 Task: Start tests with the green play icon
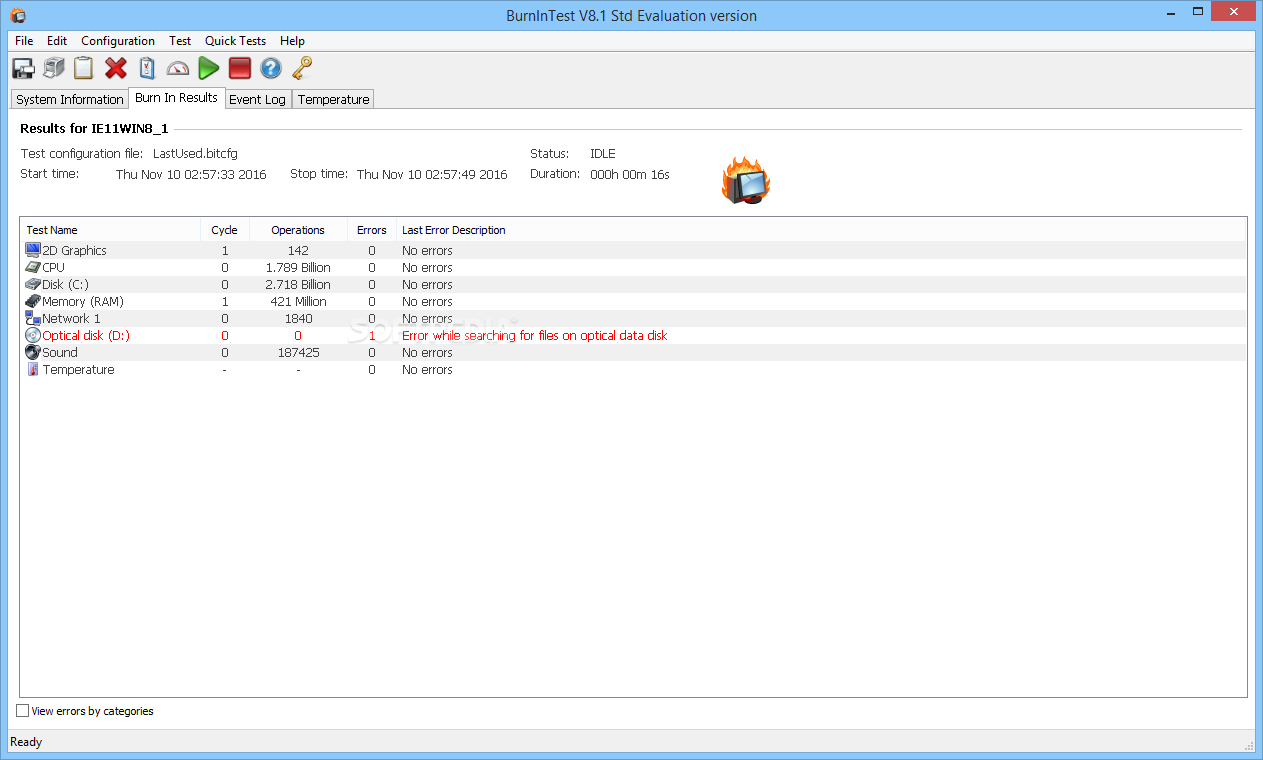click(x=208, y=68)
